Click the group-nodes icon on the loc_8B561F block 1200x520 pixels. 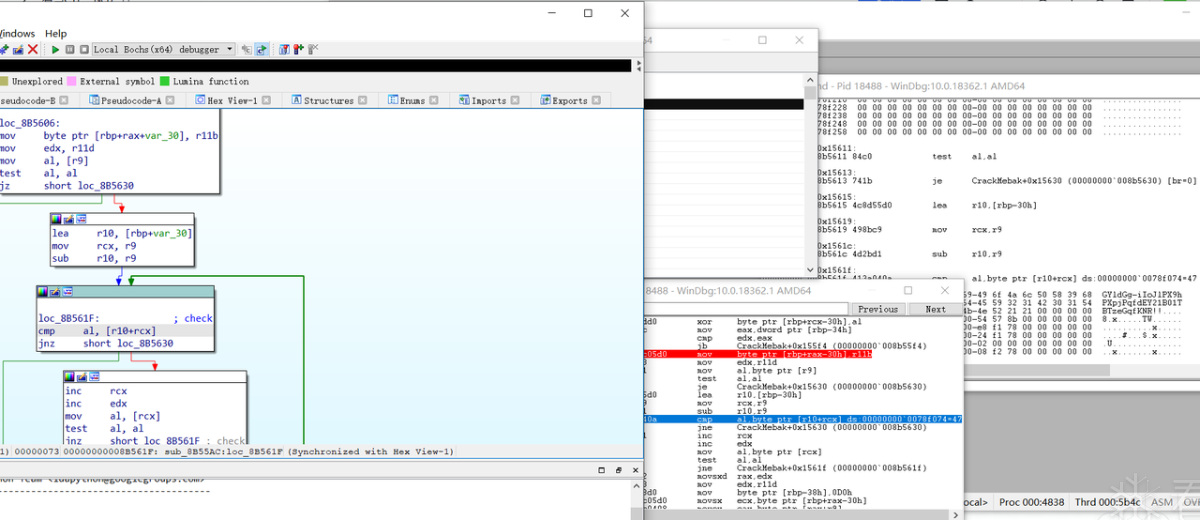click(x=67, y=291)
